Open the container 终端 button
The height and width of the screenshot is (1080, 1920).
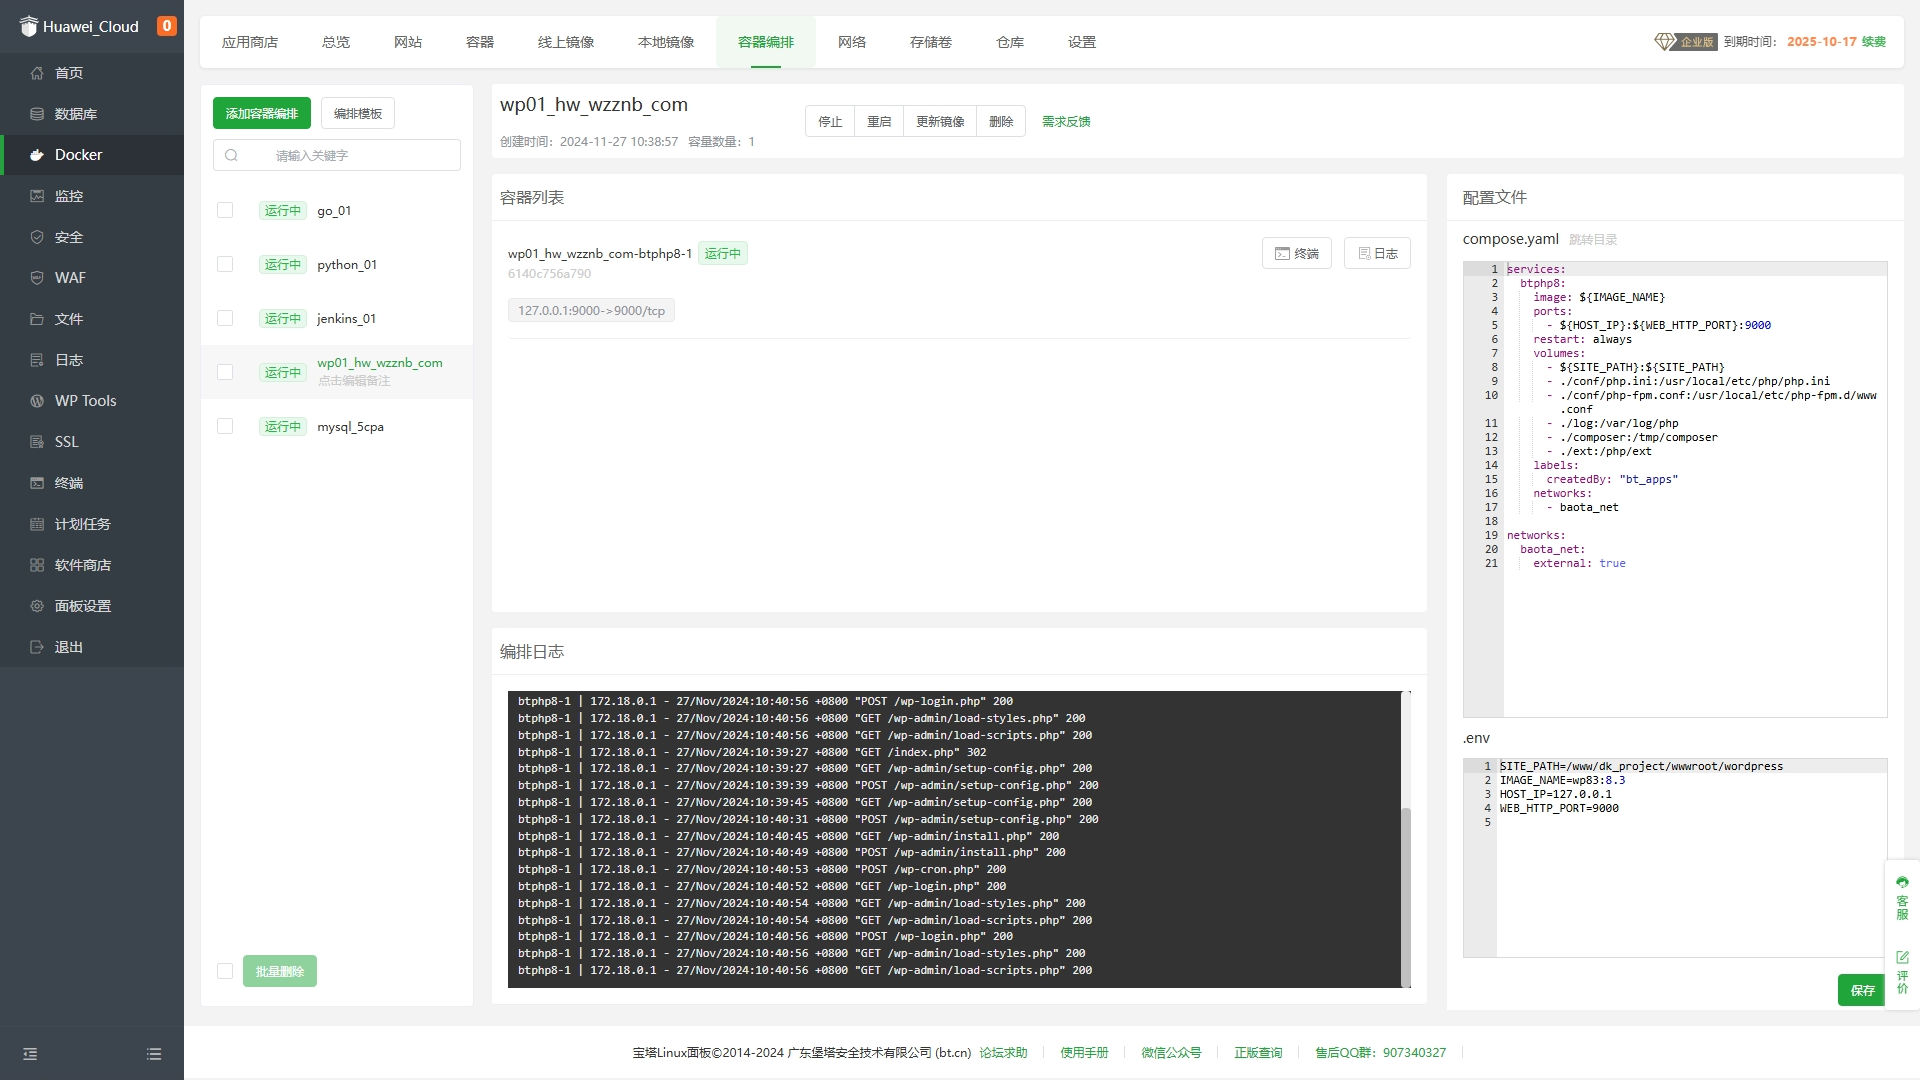point(1297,253)
